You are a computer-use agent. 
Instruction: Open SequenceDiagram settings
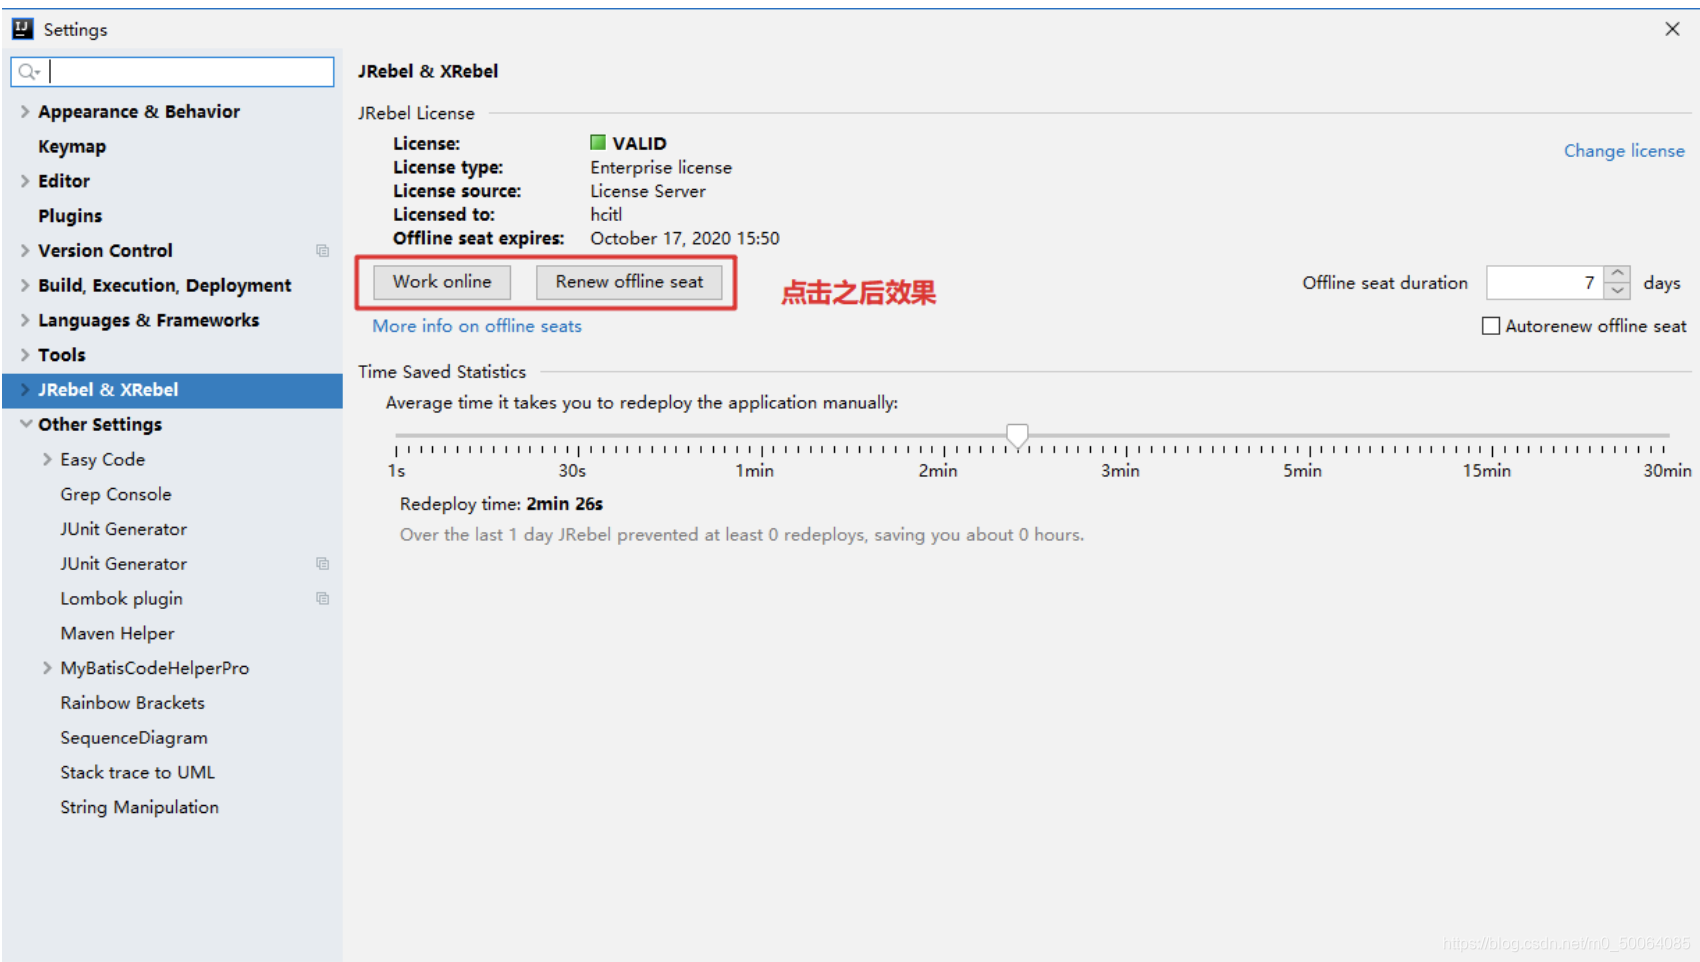pyautogui.click(x=134, y=738)
